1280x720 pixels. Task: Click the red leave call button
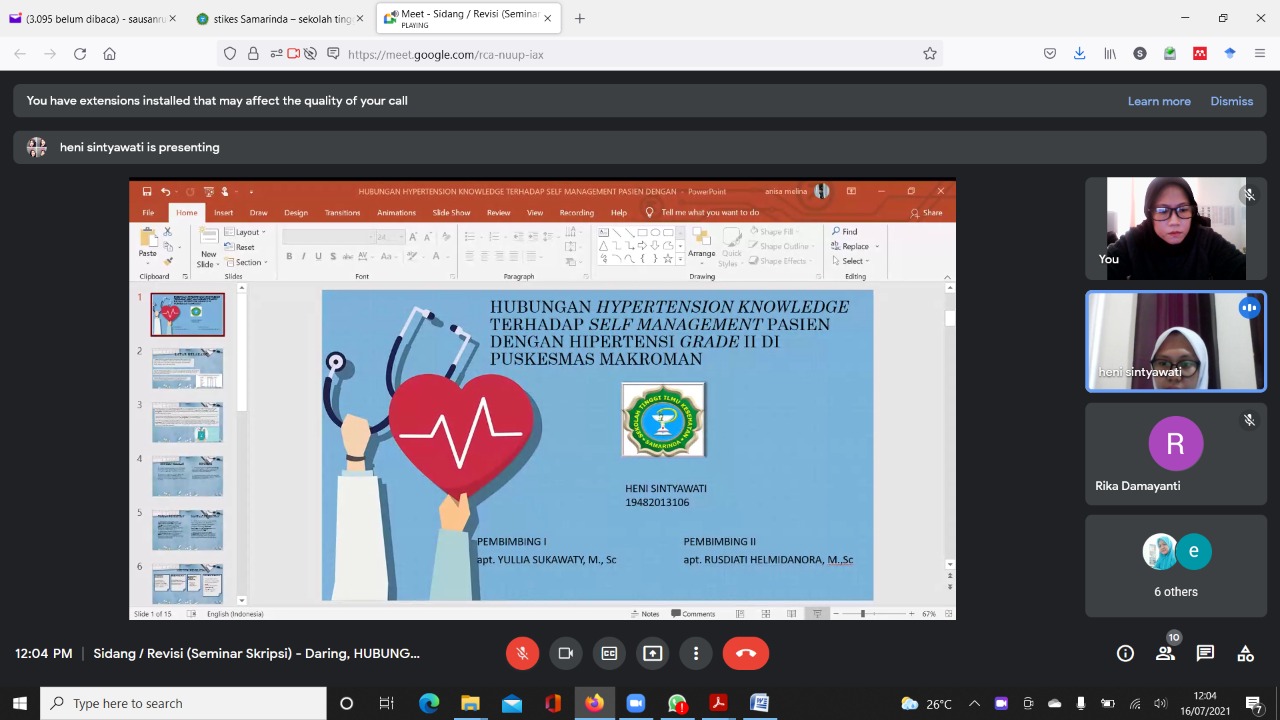[746, 653]
